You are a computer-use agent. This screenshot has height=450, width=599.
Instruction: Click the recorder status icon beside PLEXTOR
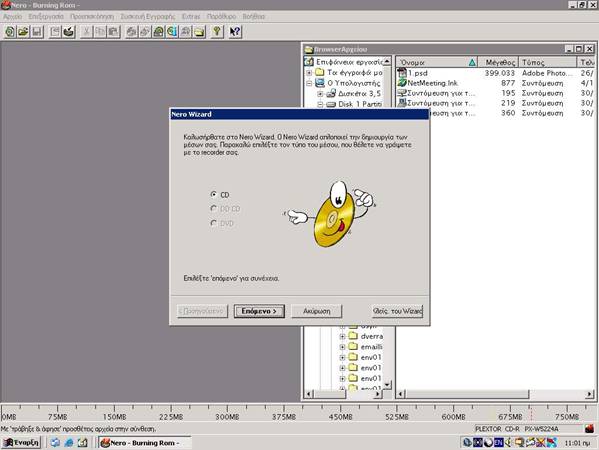click(x=589, y=429)
